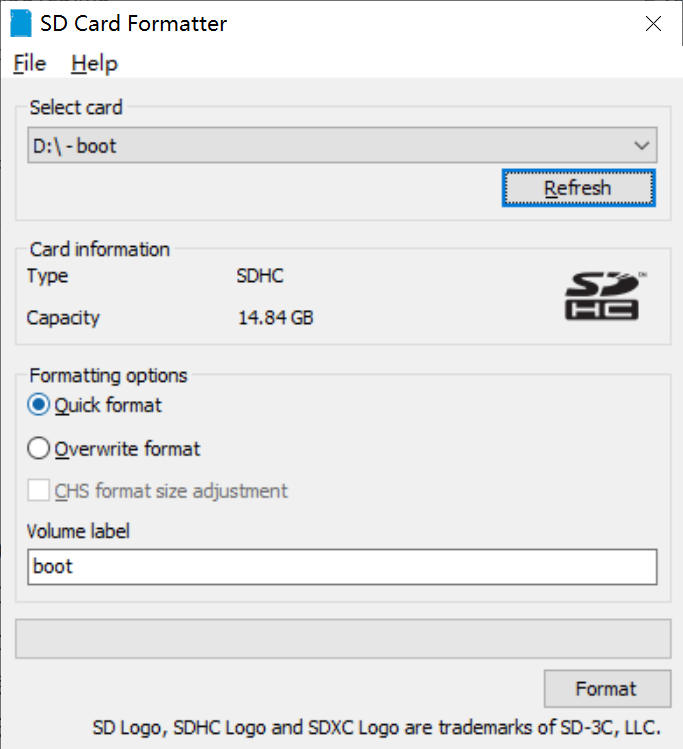Close the SD Card Formatter window
Screen dimensions: 683x749
[653, 23]
